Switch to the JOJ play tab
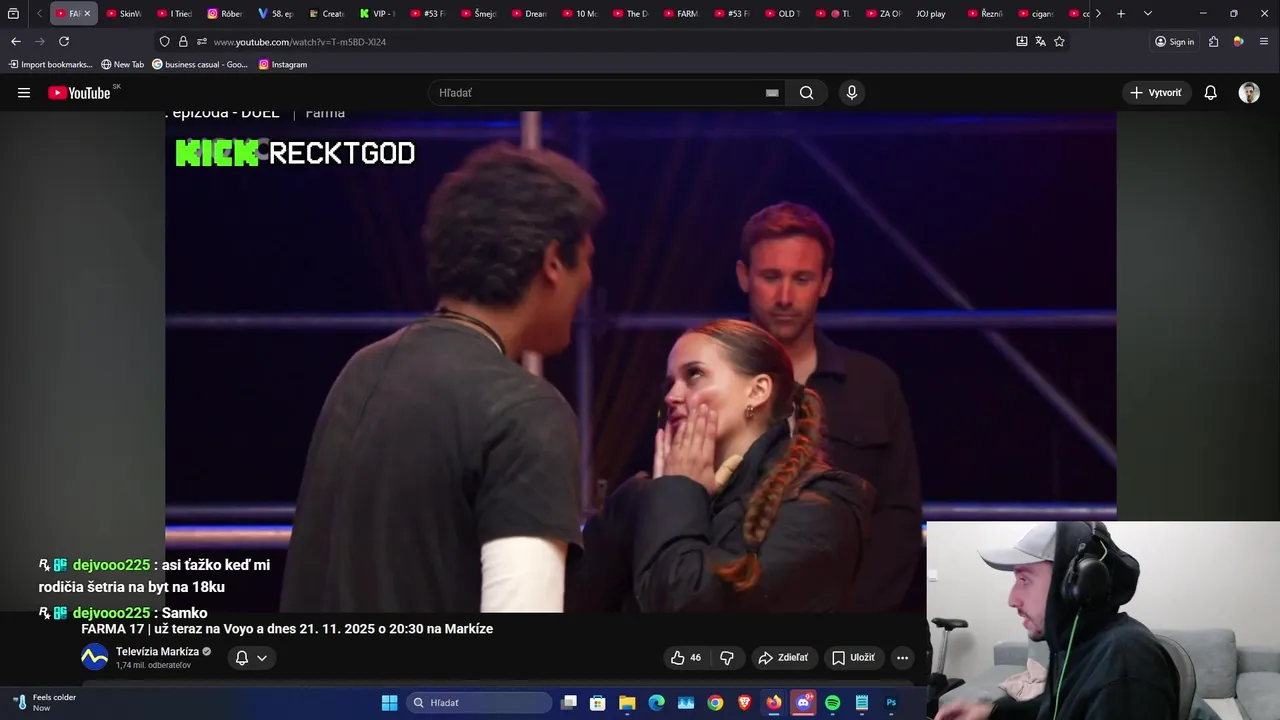The height and width of the screenshot is (720, 1280). [x=930, y=14]
